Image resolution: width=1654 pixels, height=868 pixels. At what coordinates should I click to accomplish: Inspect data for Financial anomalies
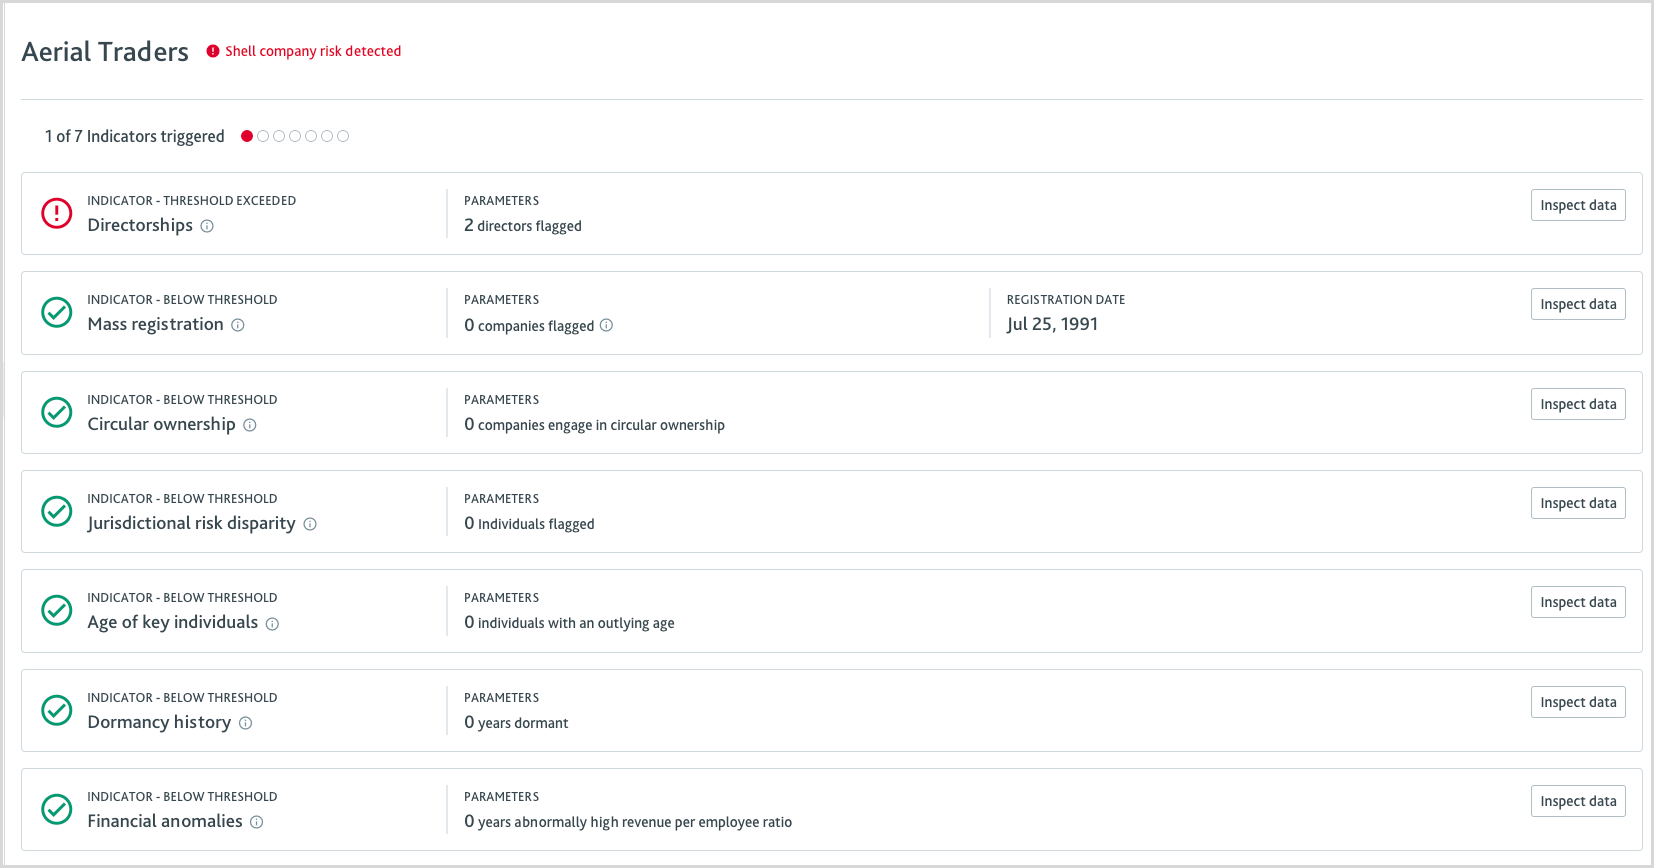pos(1578,801)
